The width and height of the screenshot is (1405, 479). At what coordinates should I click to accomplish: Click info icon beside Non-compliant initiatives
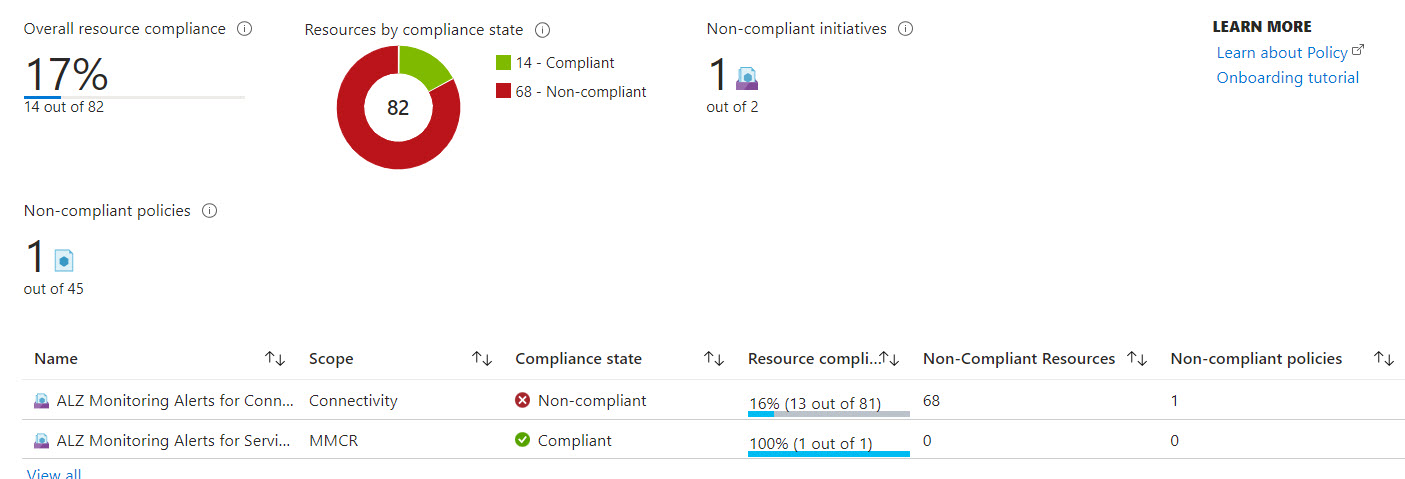pos(905,29)
